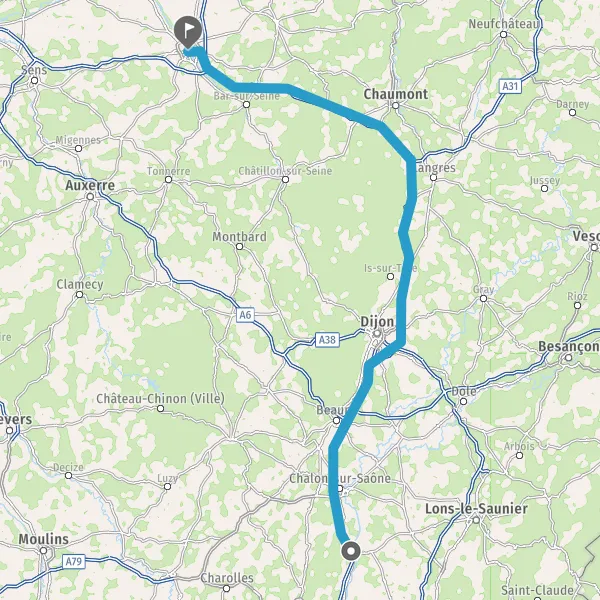This screenshot has width=600, height=600.
Task: Click the Sens town marker
Action: [x=35, y=80]
